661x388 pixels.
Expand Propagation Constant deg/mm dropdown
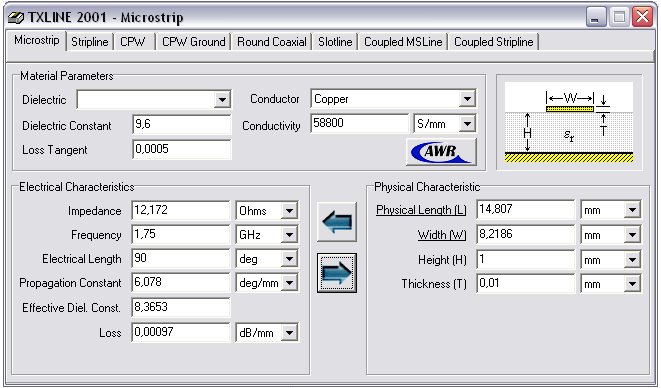point(290,283)
